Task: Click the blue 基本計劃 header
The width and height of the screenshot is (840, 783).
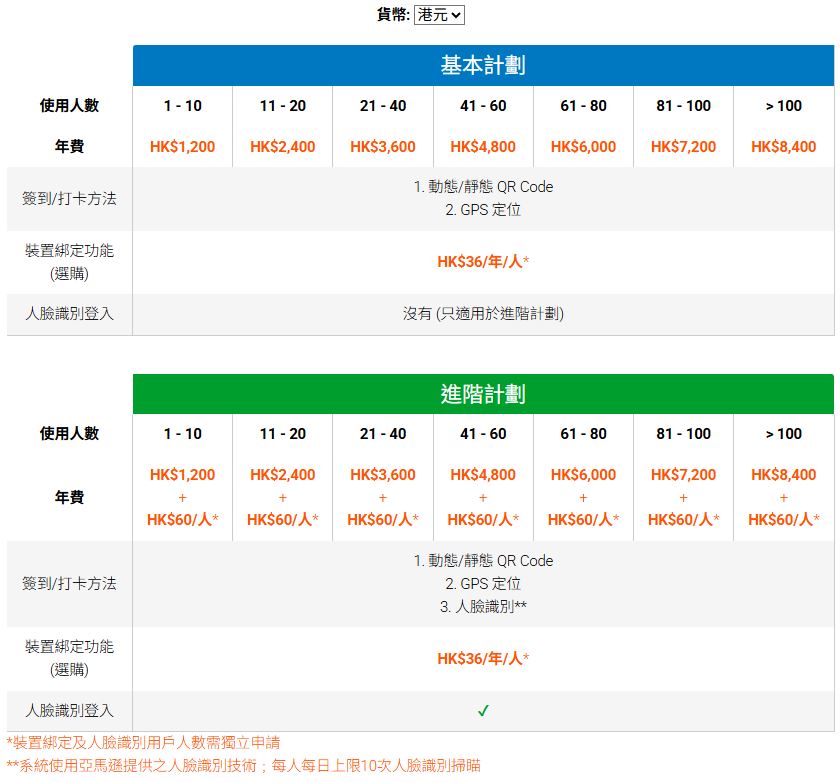Action: tap(483, 65)
